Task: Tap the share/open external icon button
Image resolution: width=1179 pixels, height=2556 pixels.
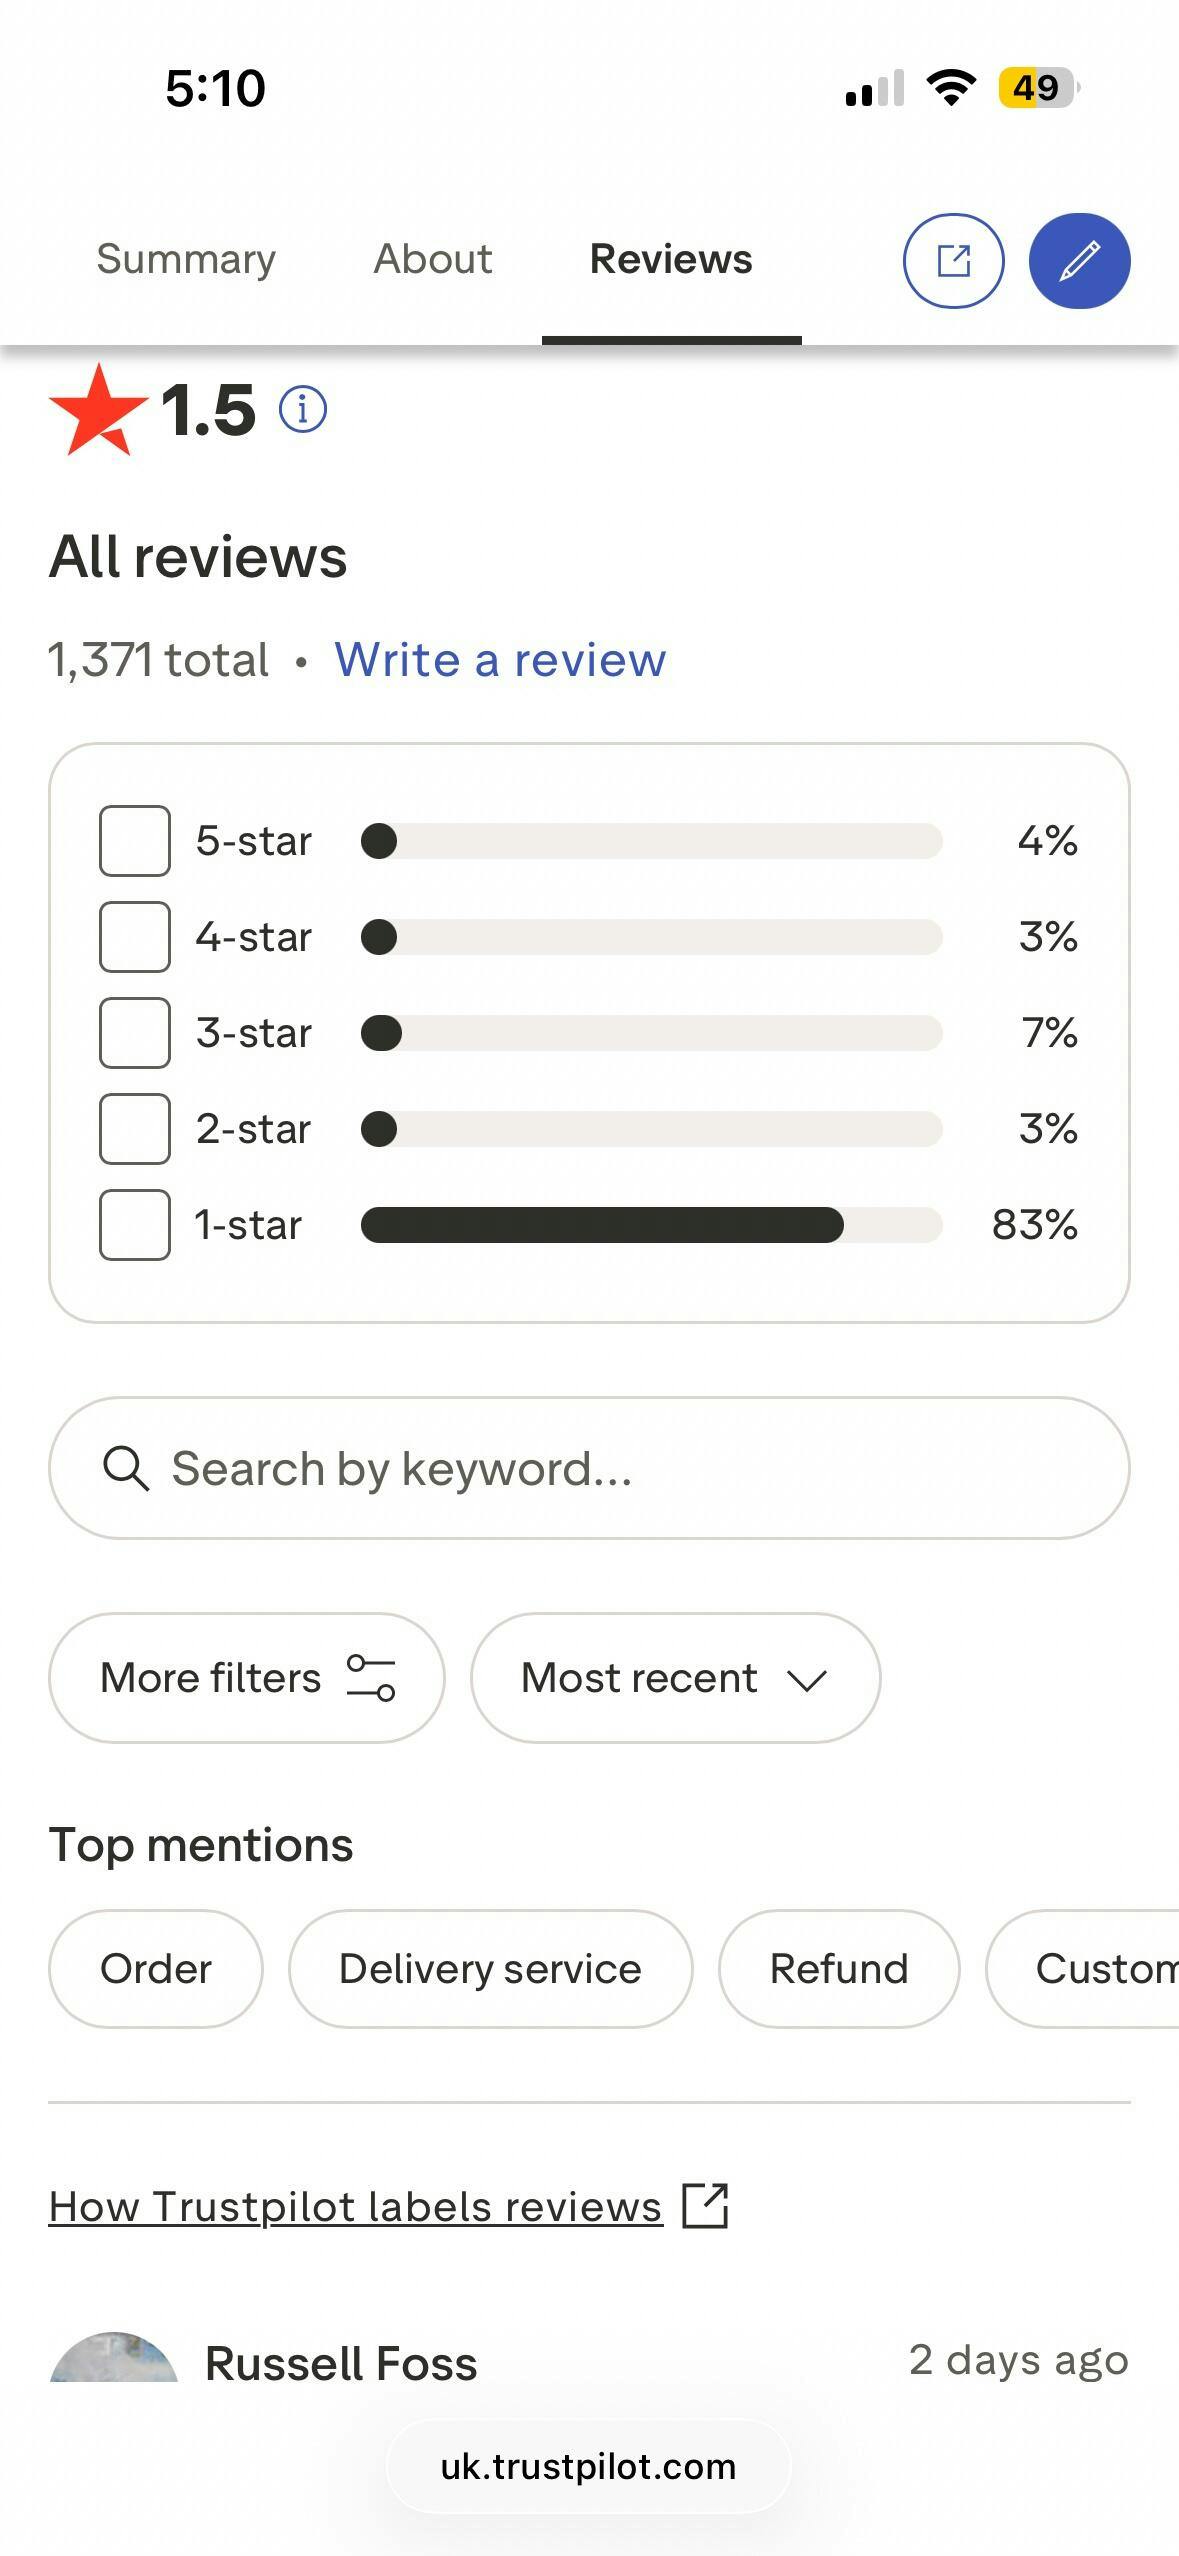Action: 953,261
